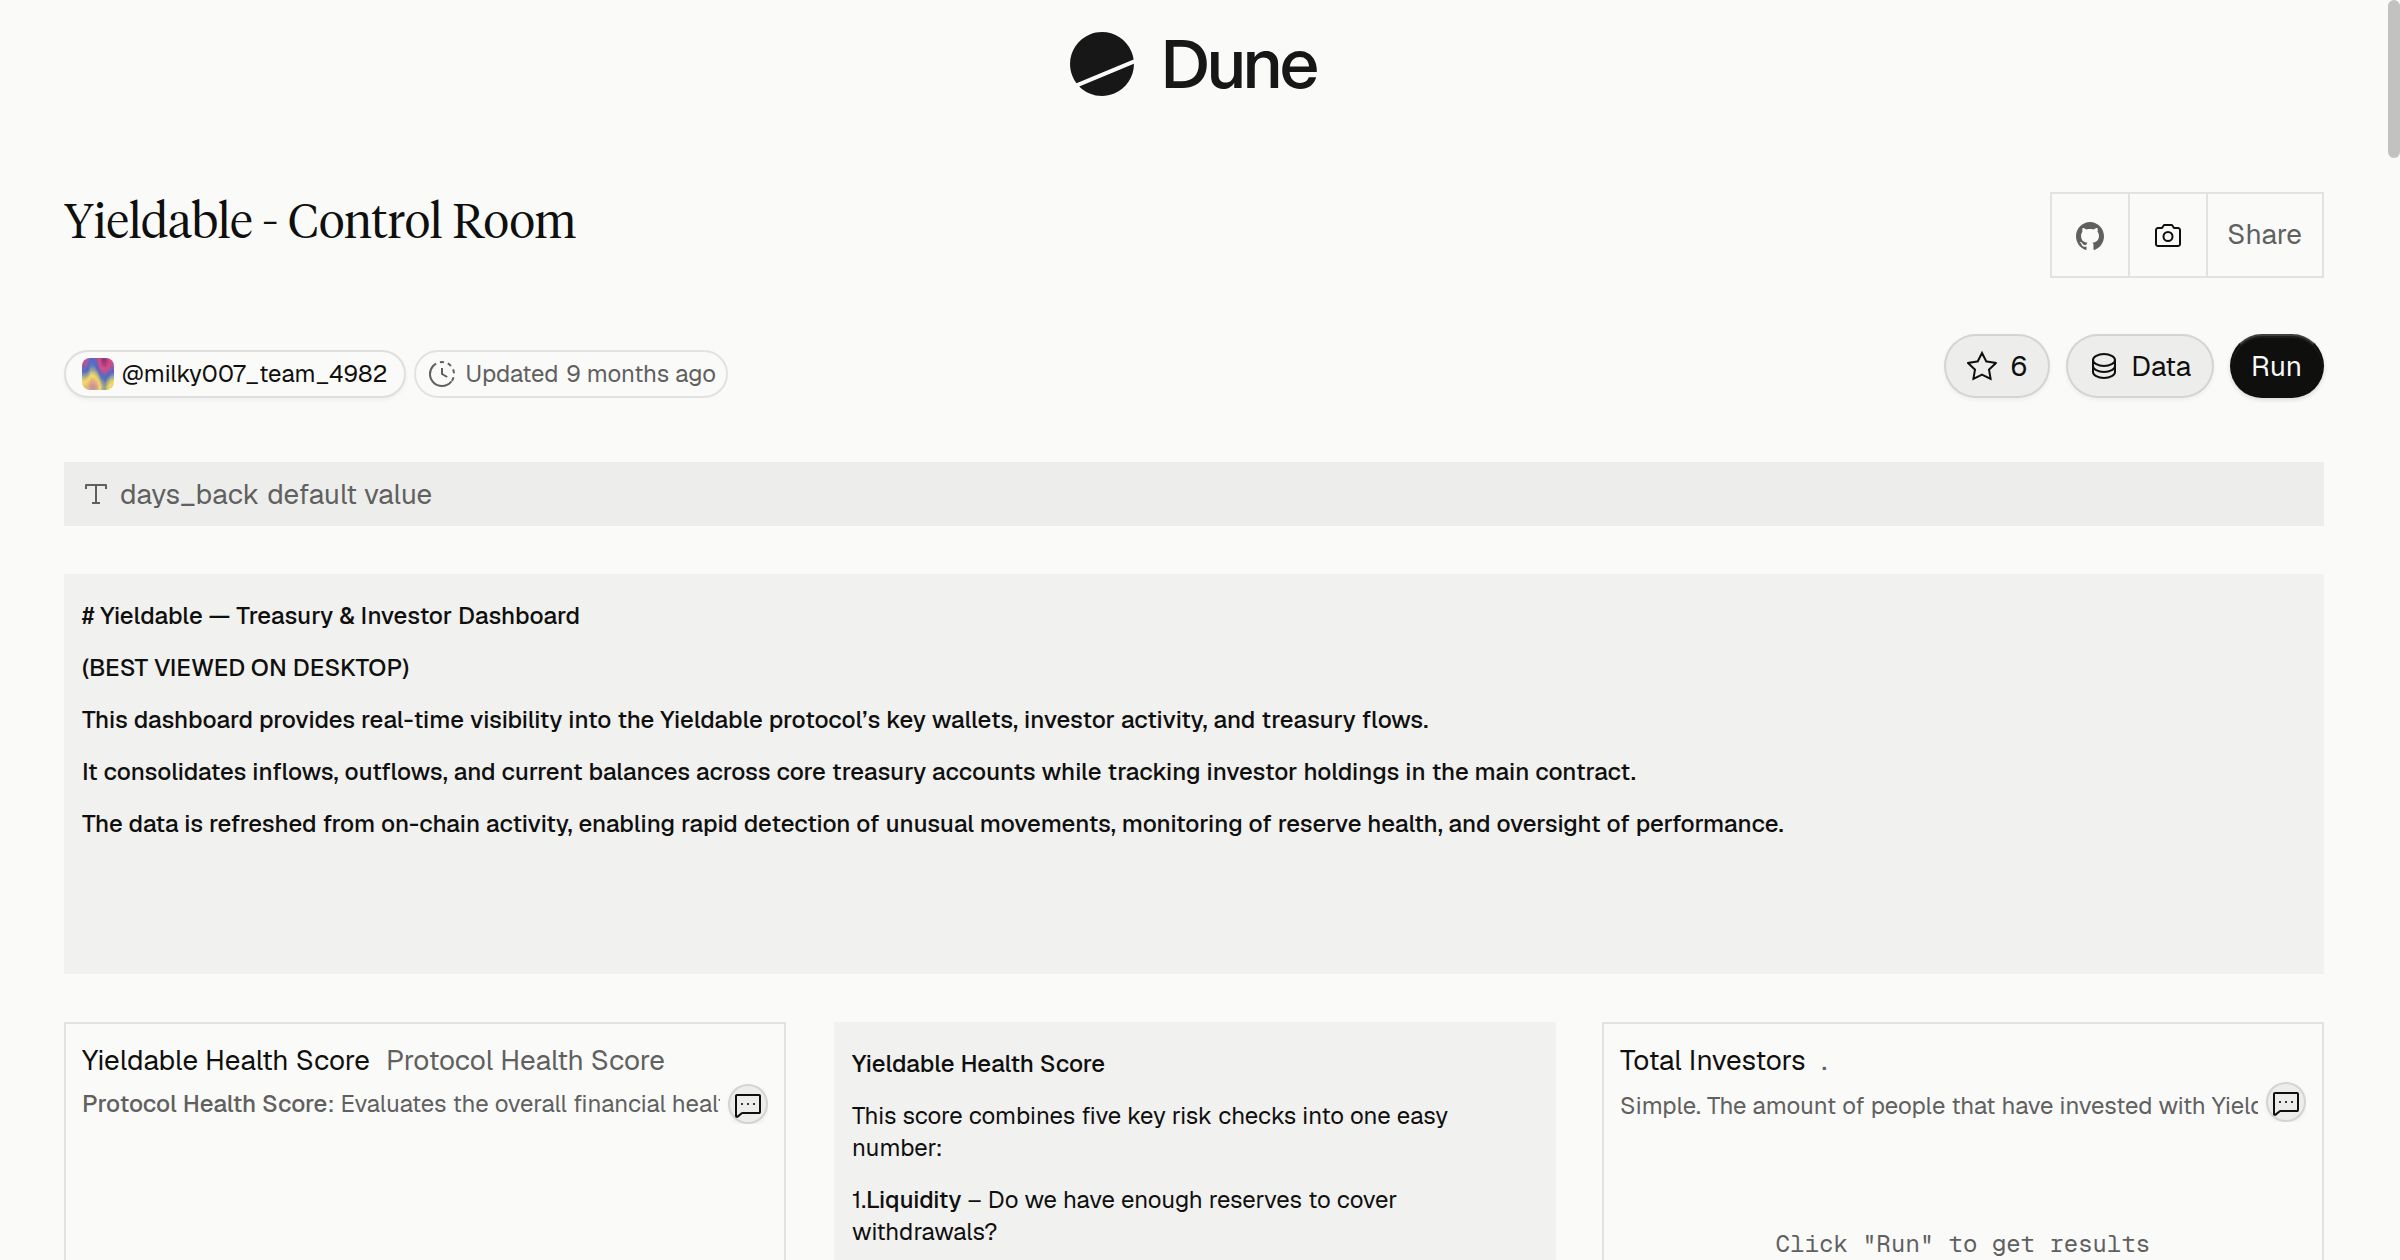This screenshot has width=2400, height=1260.
Task: Click the Dune logo
Action: 1193,65
